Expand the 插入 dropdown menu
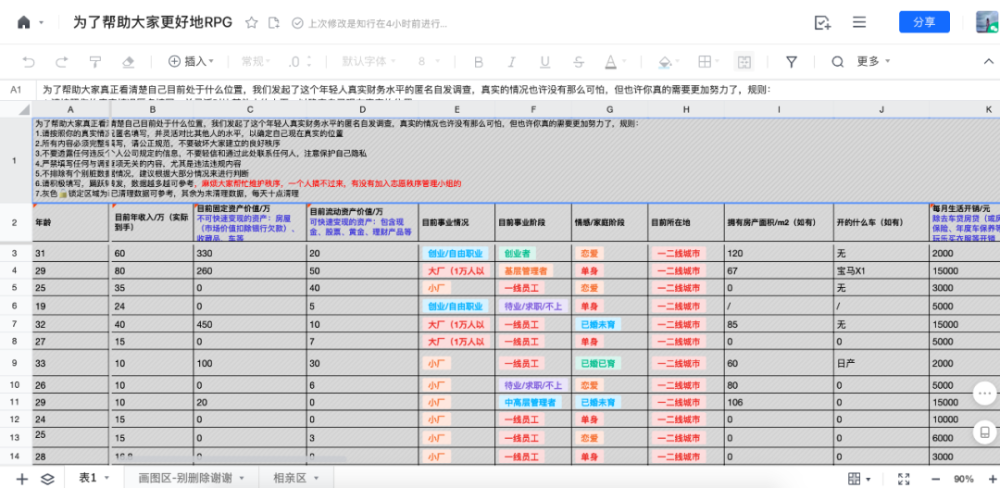This screenshot has width=1000, height=488. point(191,62)
